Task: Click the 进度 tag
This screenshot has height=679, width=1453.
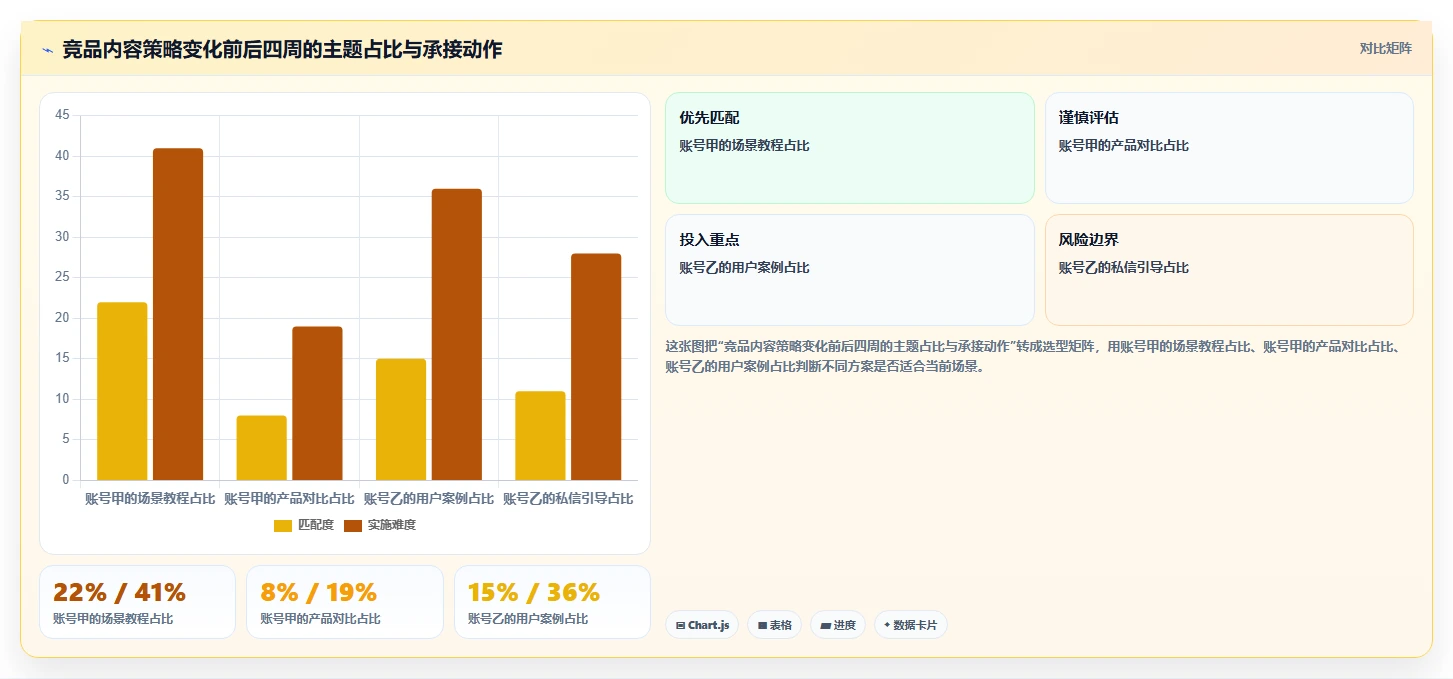Action: point(838,625)
